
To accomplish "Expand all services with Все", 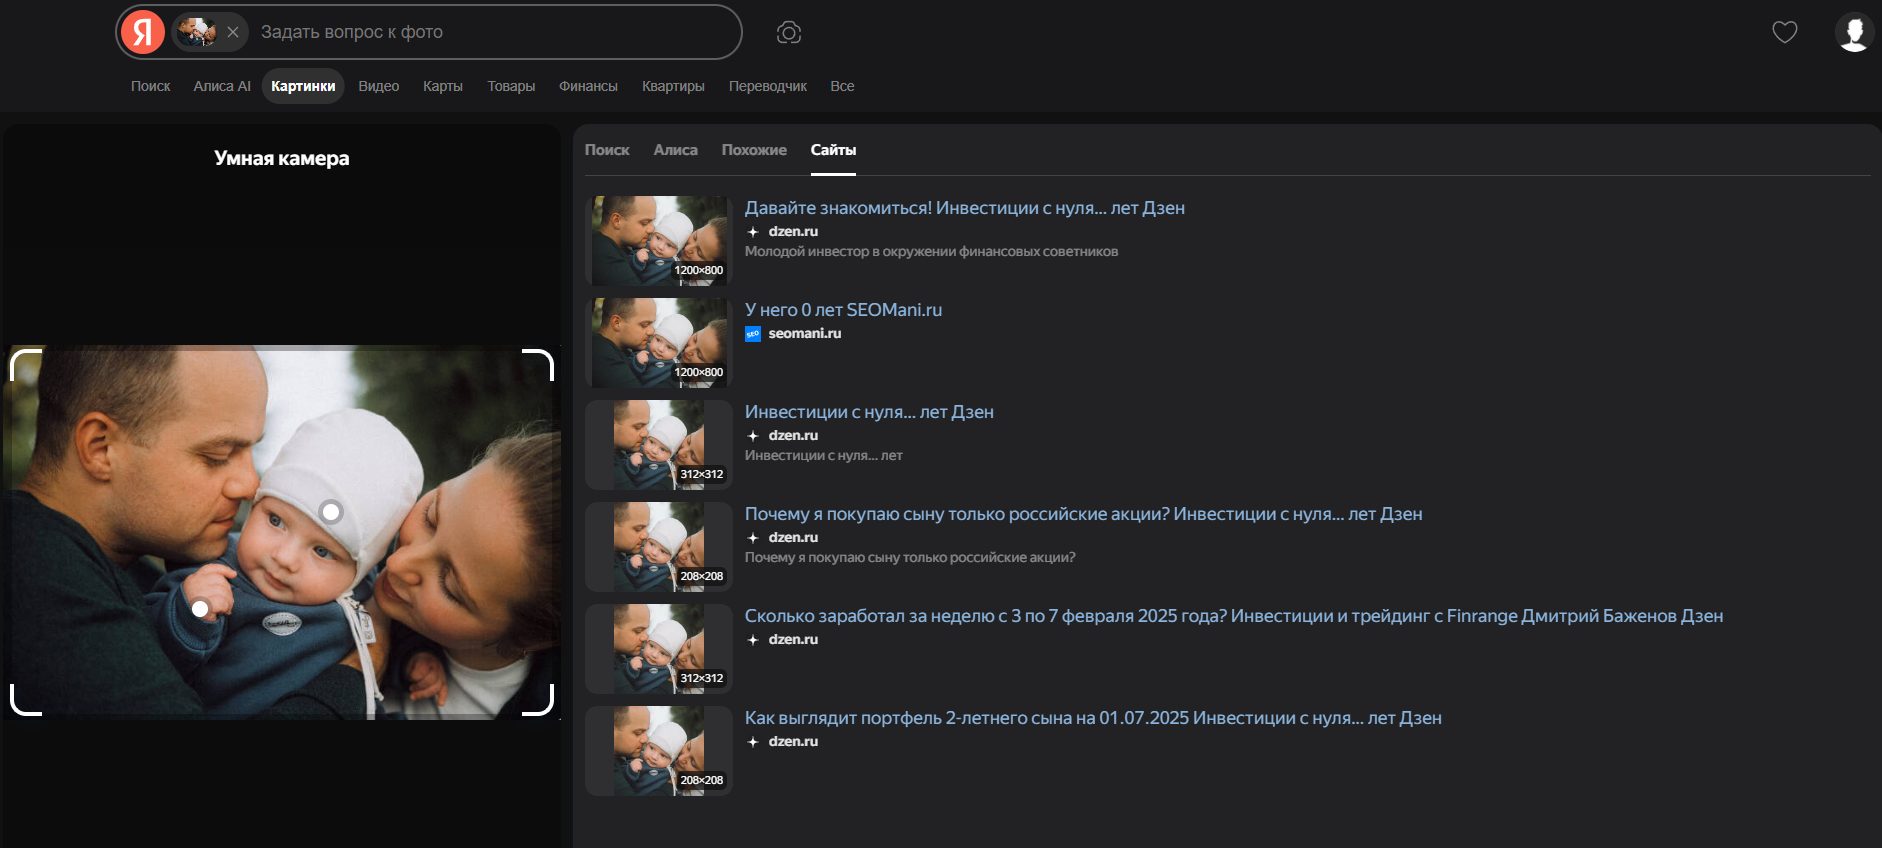I will coord(842,86).
